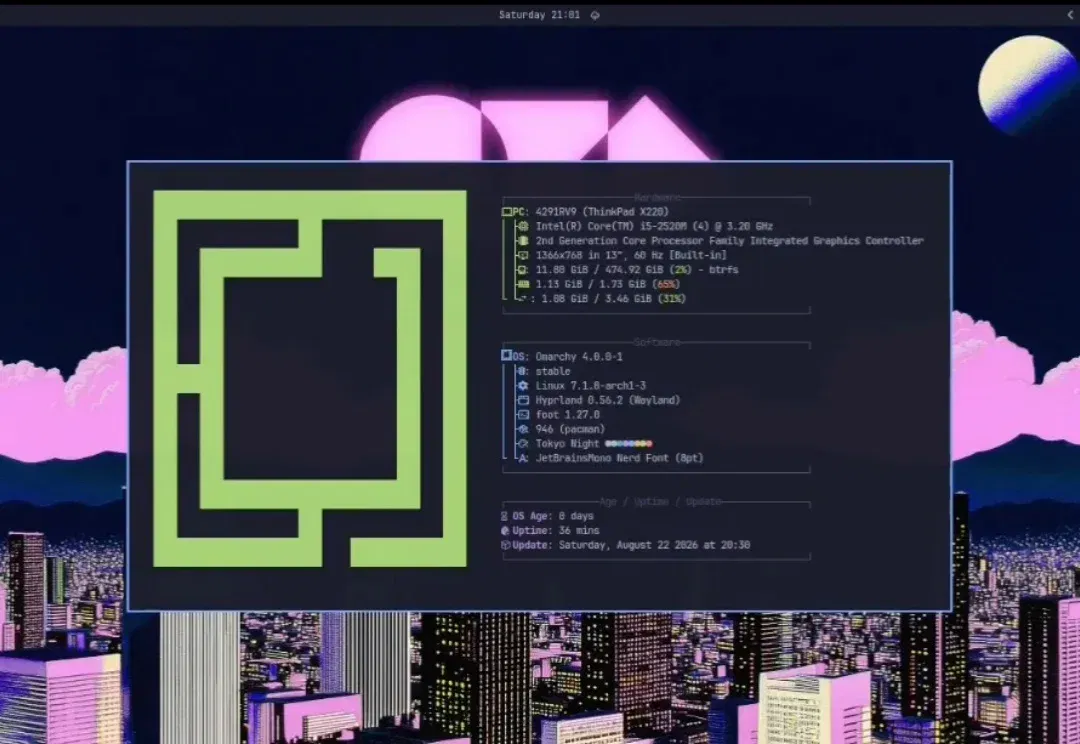Select the text "(pacman)"

coord(582,428)
